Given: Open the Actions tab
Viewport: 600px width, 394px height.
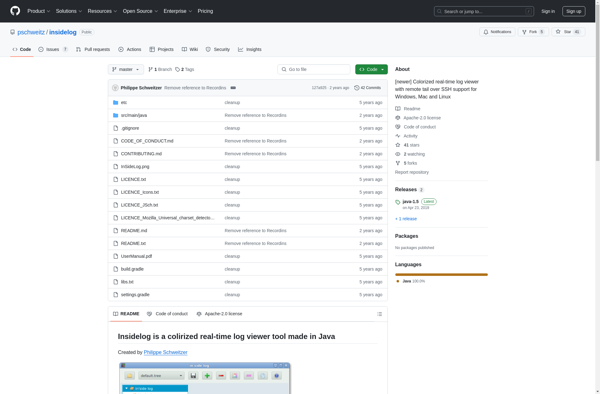Looking at the screenshot, I should 130,49.
